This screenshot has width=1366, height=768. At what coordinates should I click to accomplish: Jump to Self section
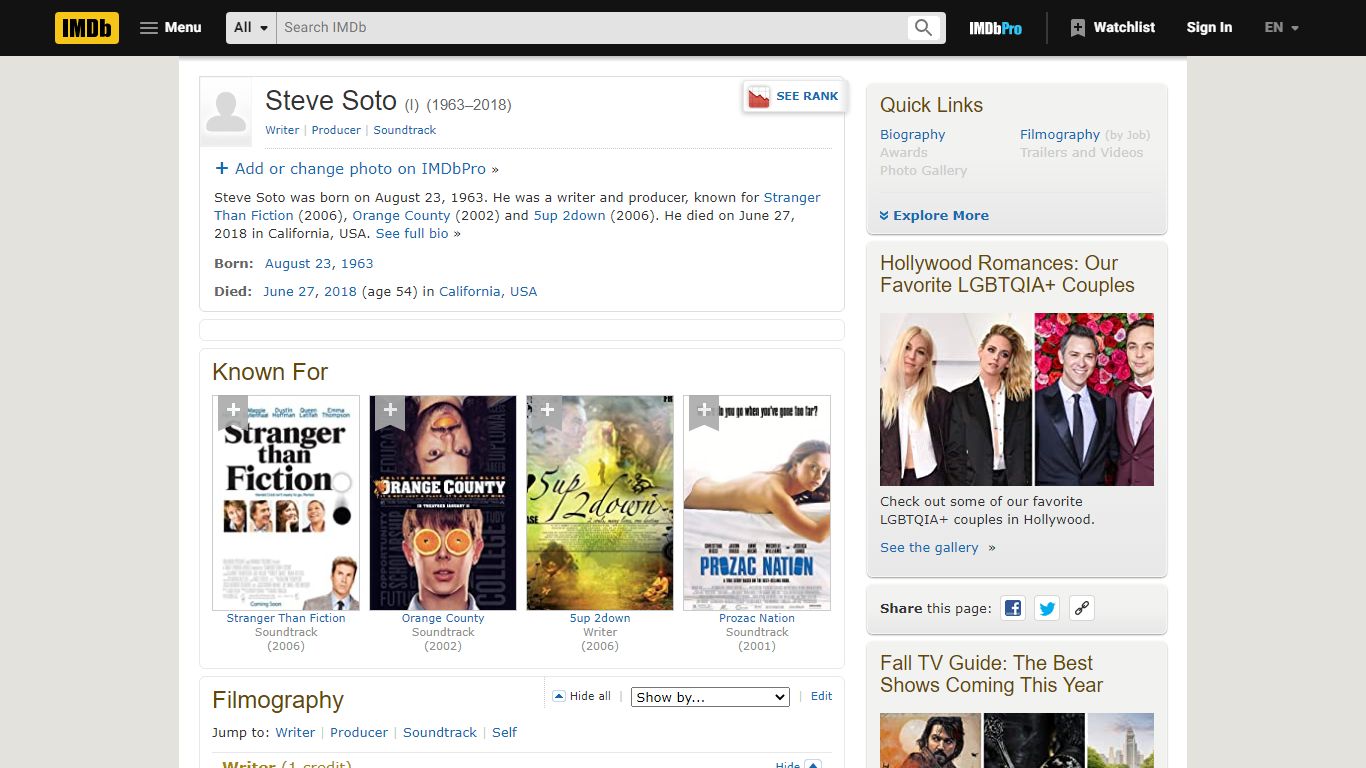pos(504,733)
